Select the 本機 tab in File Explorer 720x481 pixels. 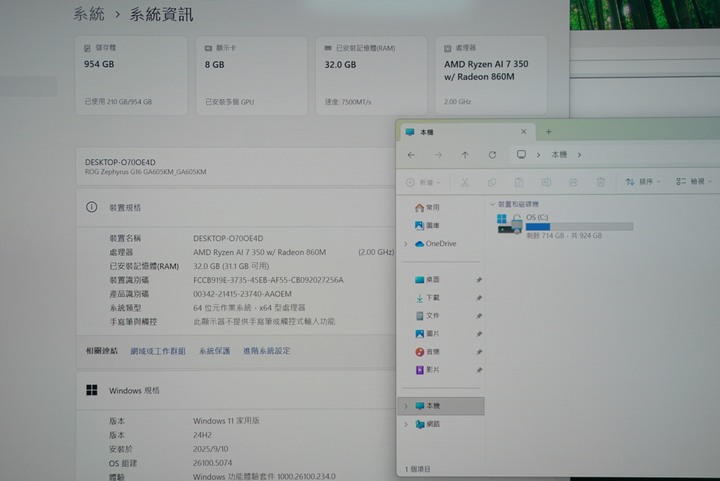coord(466,132)
